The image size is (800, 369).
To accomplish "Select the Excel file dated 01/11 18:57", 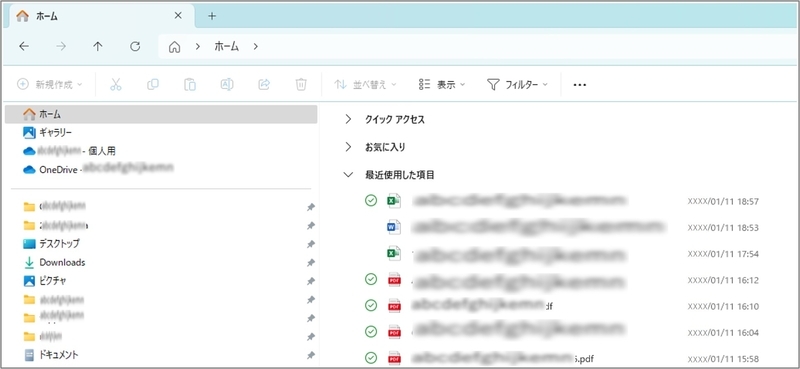I will pos(561,201).
